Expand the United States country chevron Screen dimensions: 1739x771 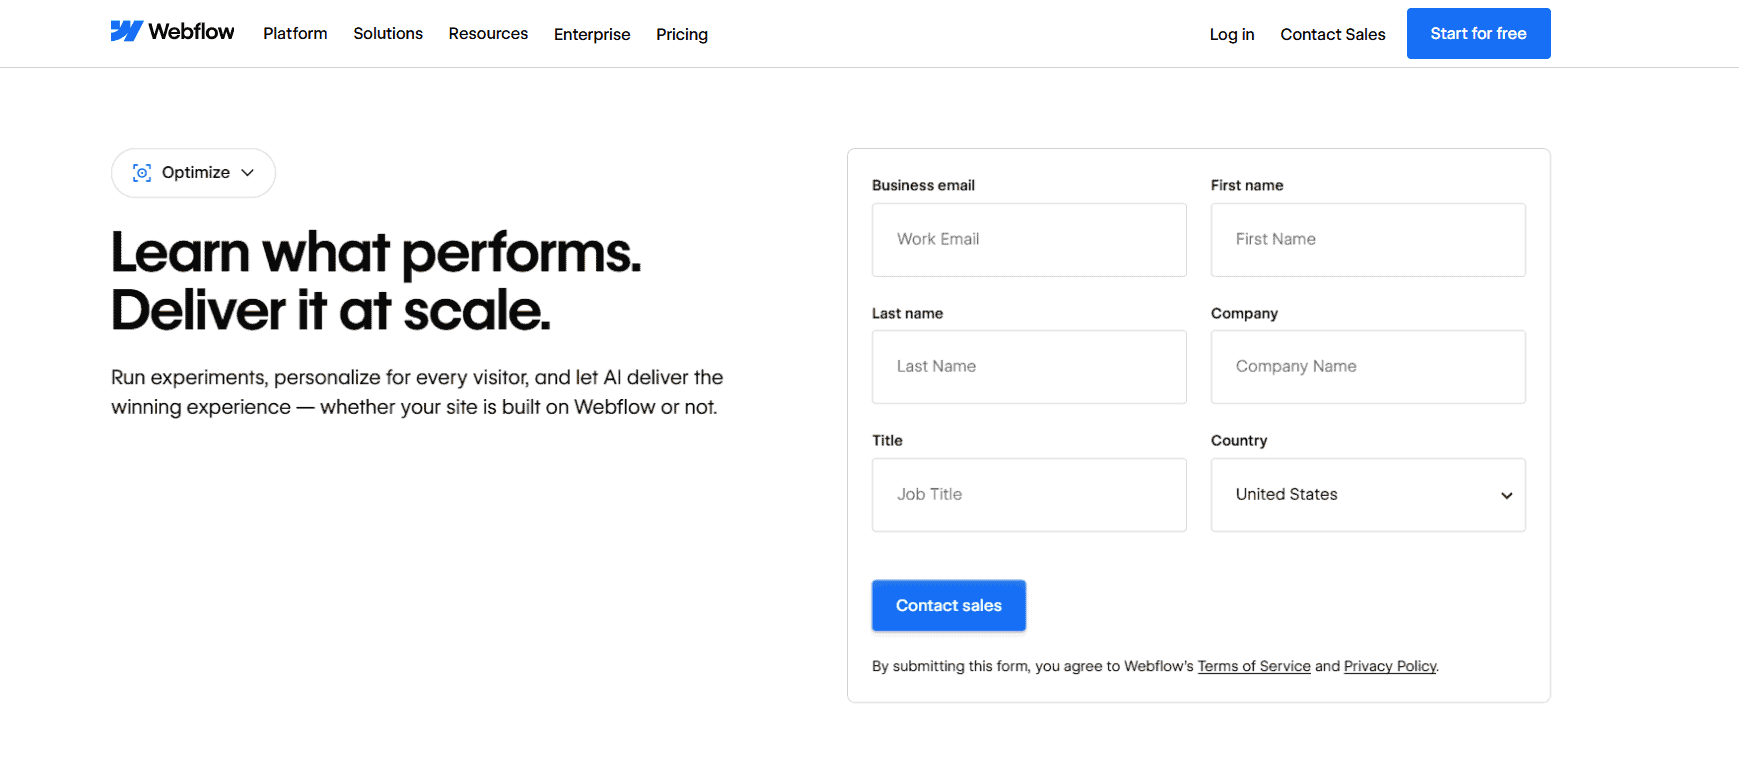[x=1506, y=495]
